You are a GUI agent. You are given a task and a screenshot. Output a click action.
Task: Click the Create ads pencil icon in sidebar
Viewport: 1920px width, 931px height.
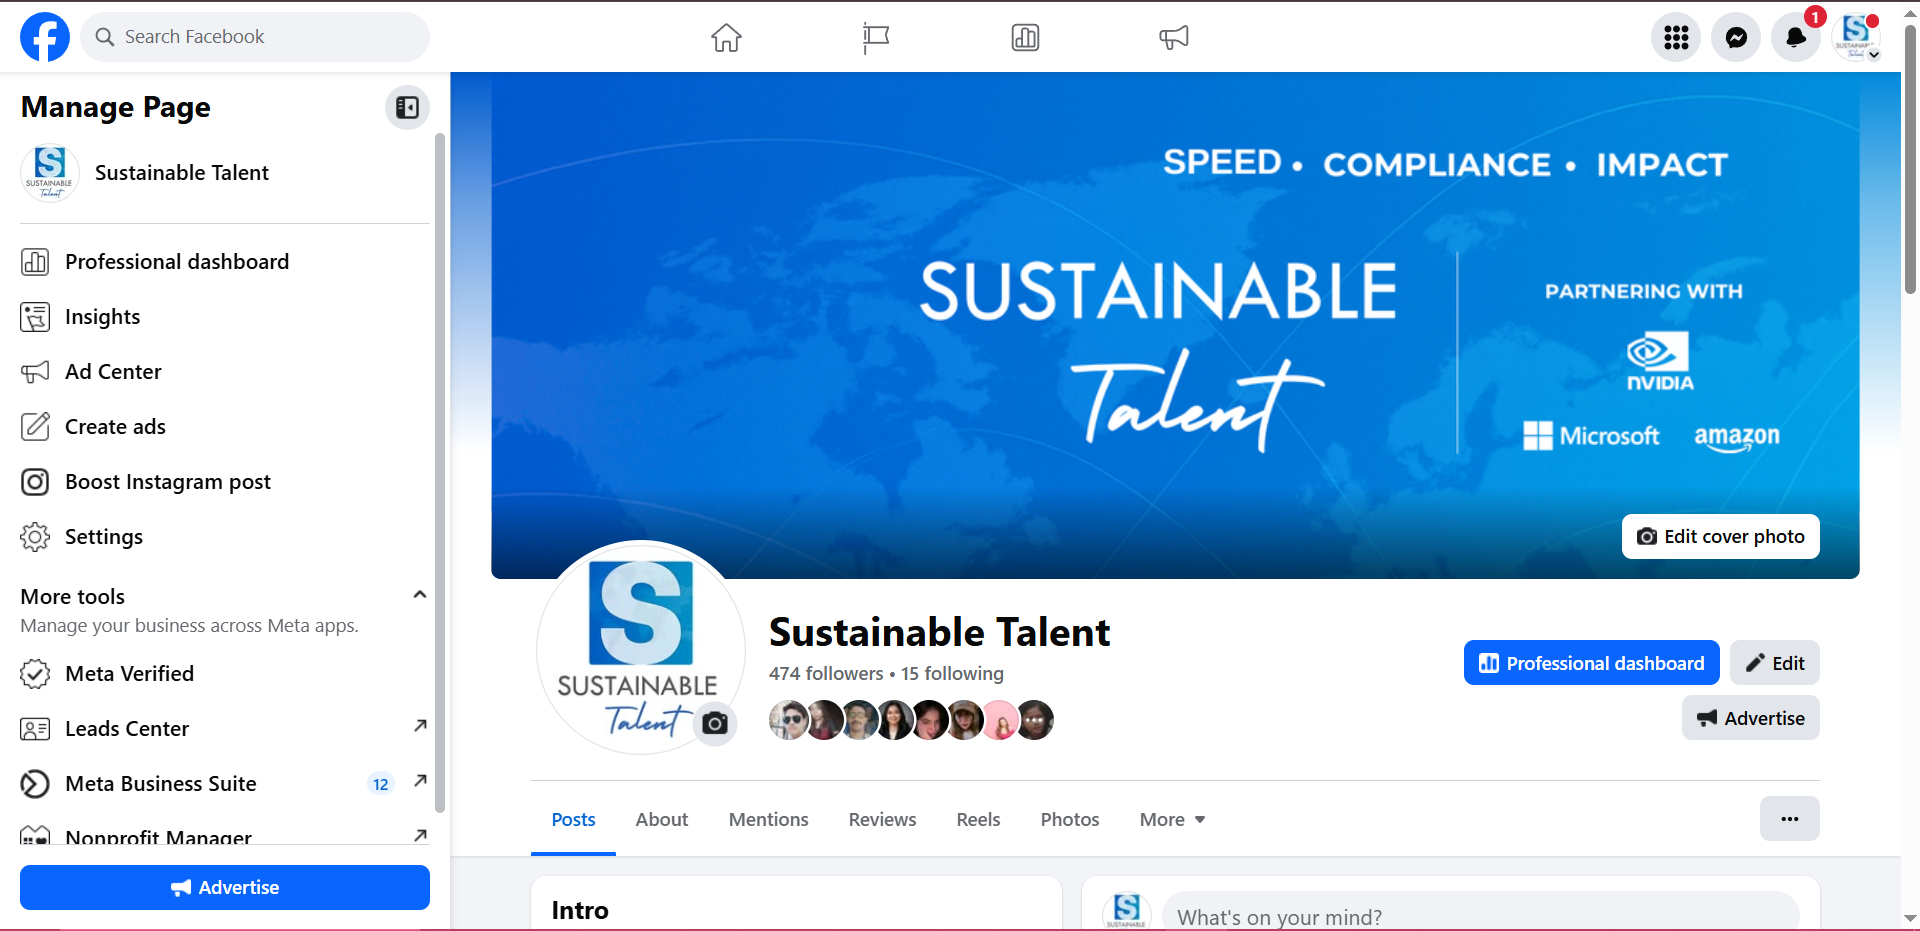[35, 427]
